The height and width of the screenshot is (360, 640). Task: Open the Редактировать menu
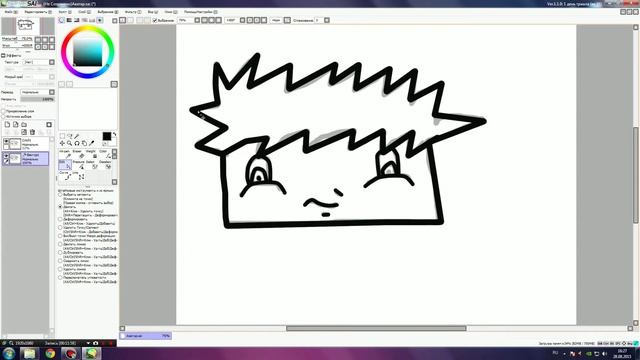tap(38, 12)
